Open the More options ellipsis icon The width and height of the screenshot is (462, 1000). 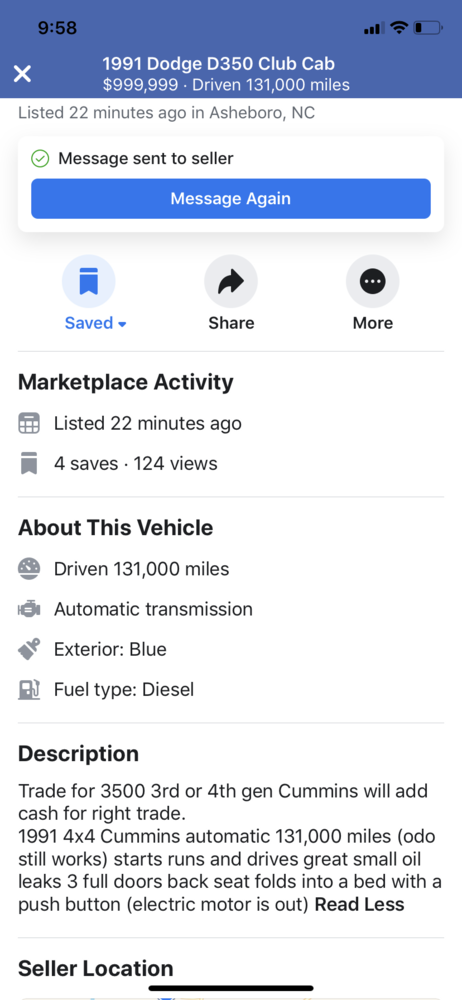click(373, 281)
